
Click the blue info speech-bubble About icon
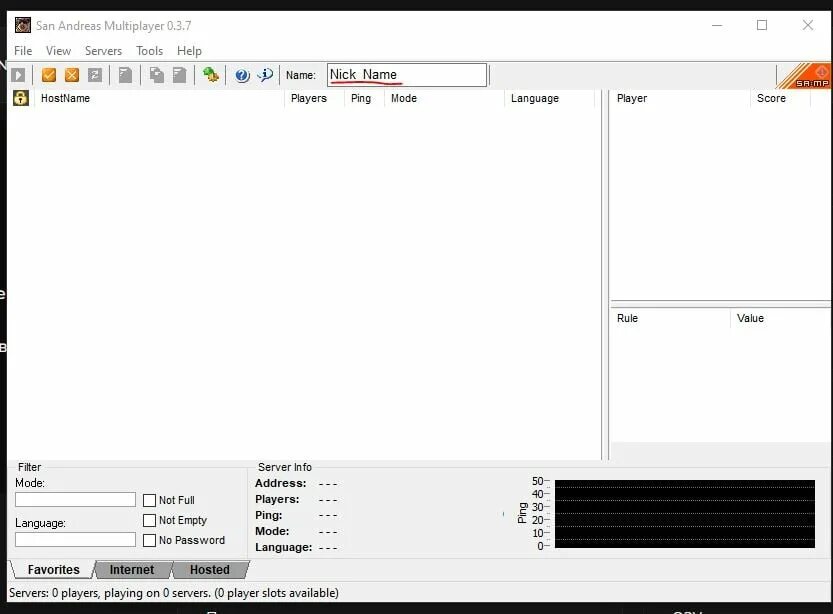click(265, 75)
